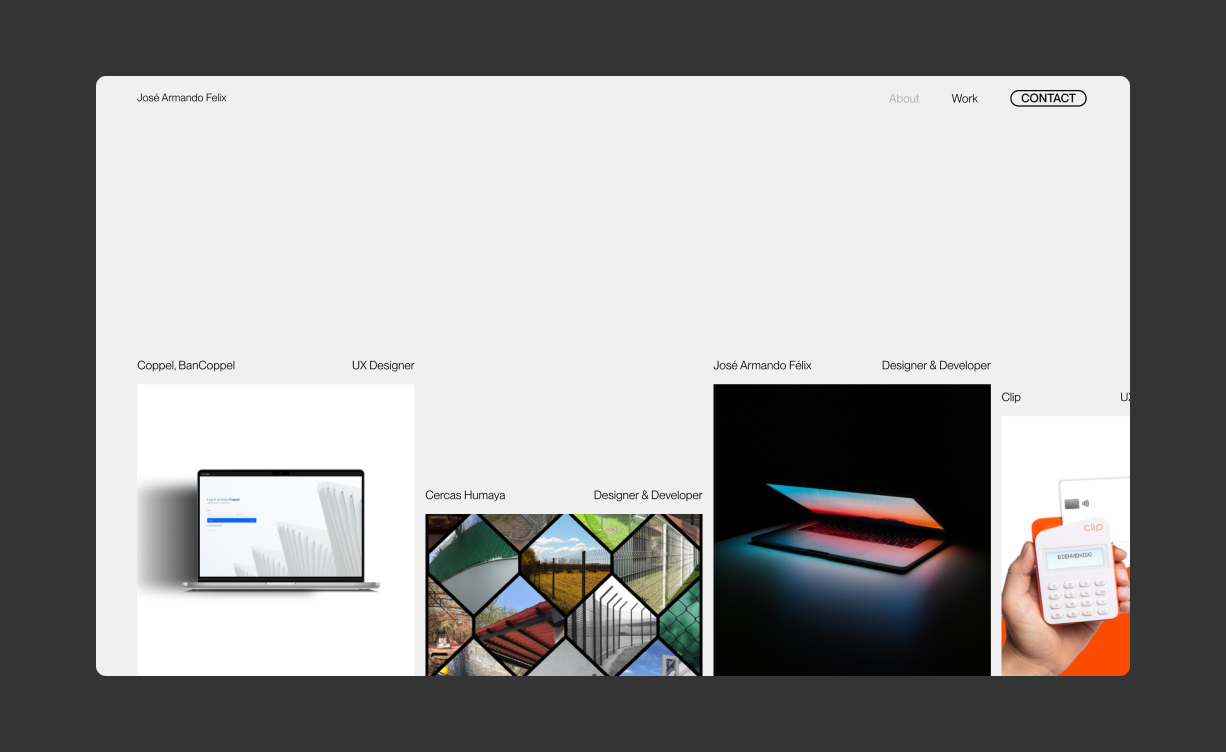Click the José Armando Félix project title

pos(762,366)
